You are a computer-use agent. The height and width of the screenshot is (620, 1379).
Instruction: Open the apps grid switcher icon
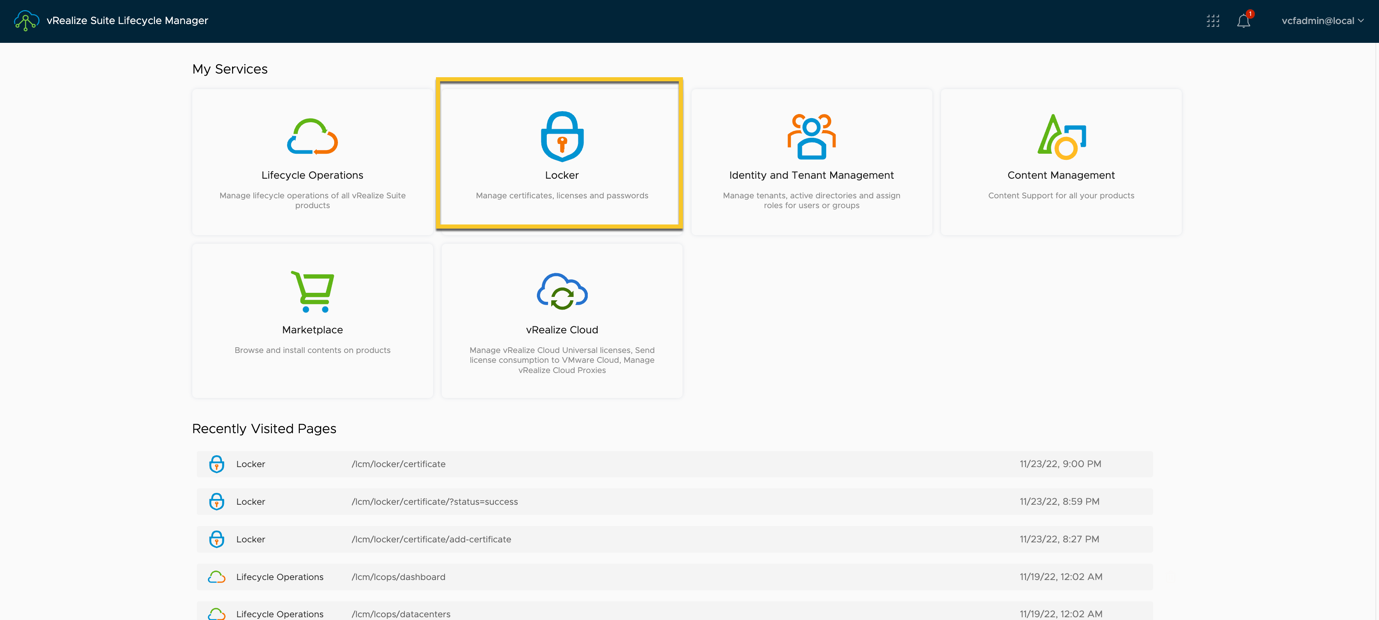(x=1213, y=20)
